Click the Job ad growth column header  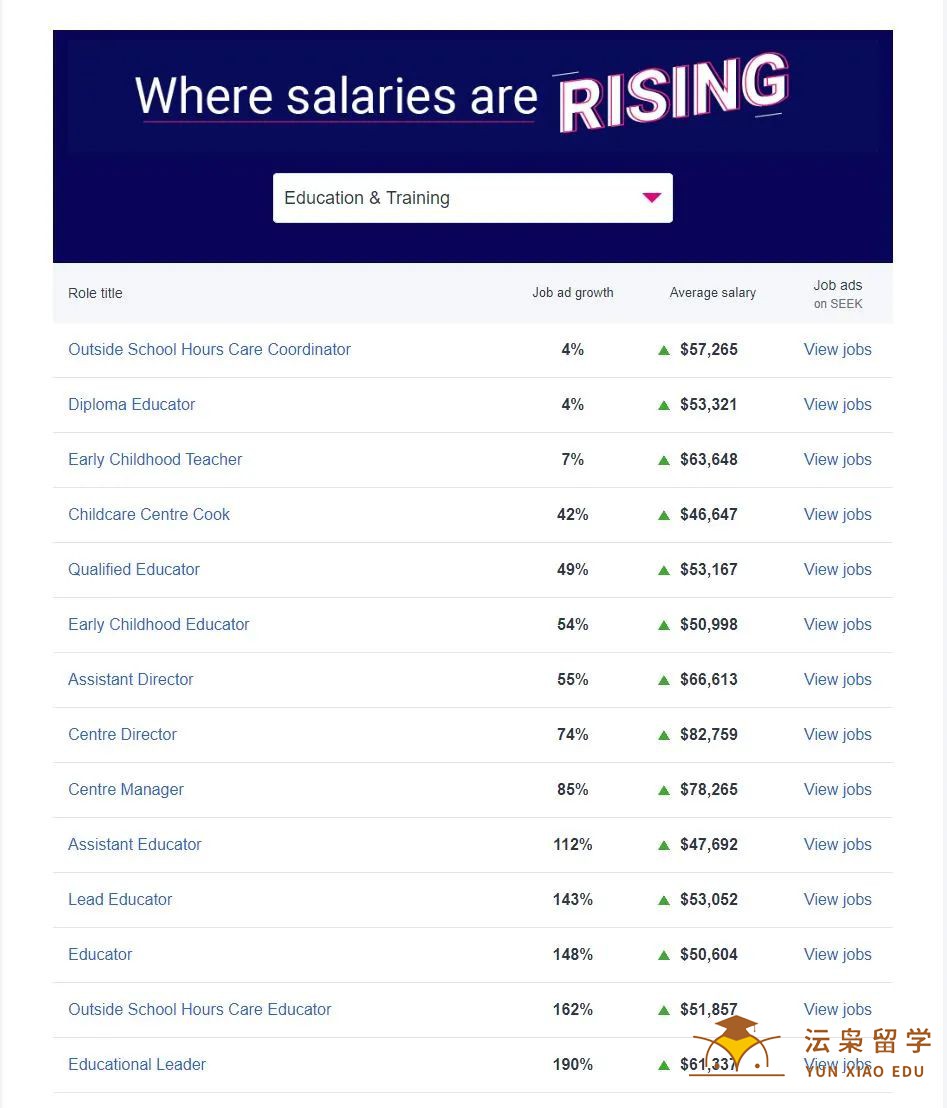(572, 293)
